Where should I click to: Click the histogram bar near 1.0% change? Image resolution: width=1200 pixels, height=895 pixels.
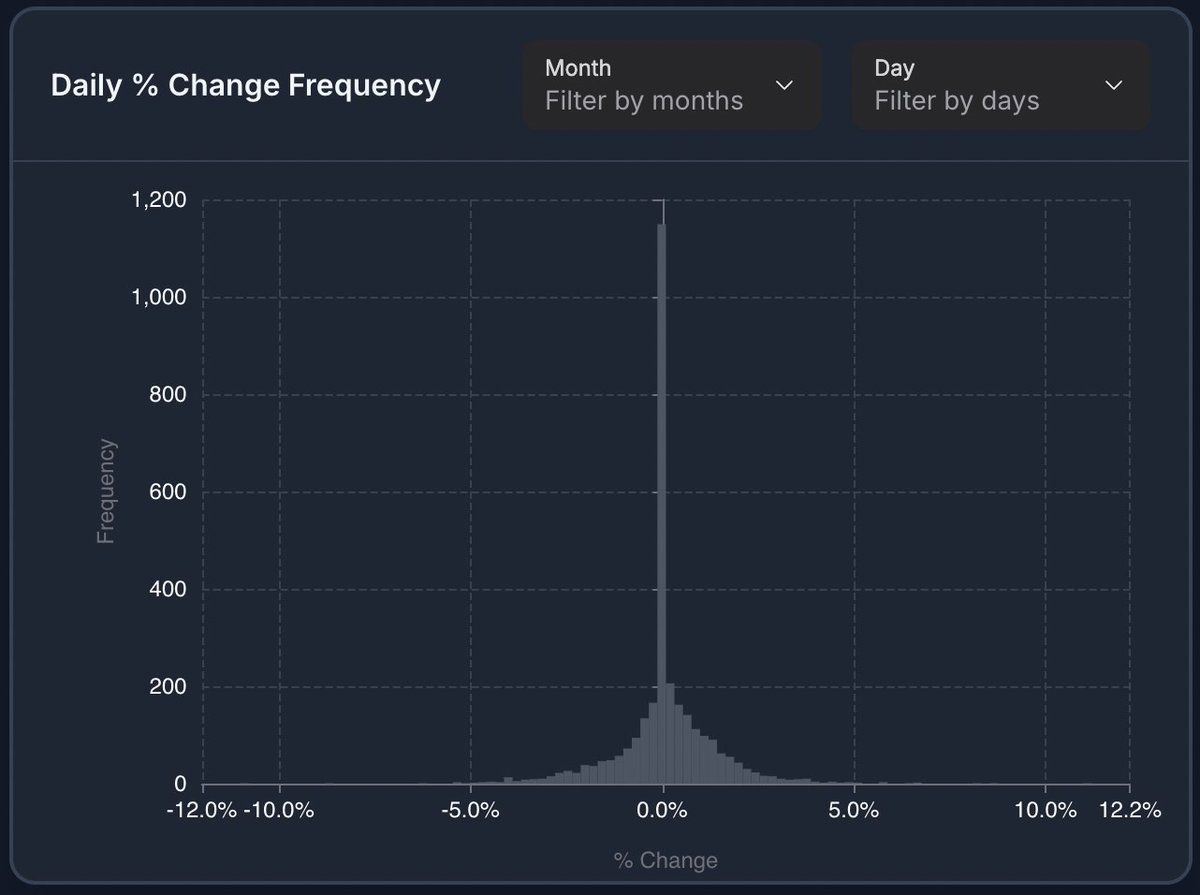[700, 760]
